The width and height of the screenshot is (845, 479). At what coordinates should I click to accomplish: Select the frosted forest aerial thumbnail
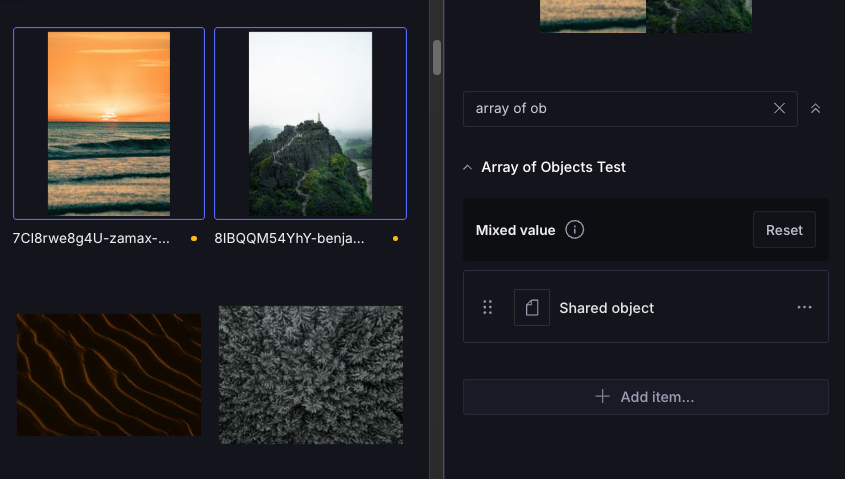[311, 375]
